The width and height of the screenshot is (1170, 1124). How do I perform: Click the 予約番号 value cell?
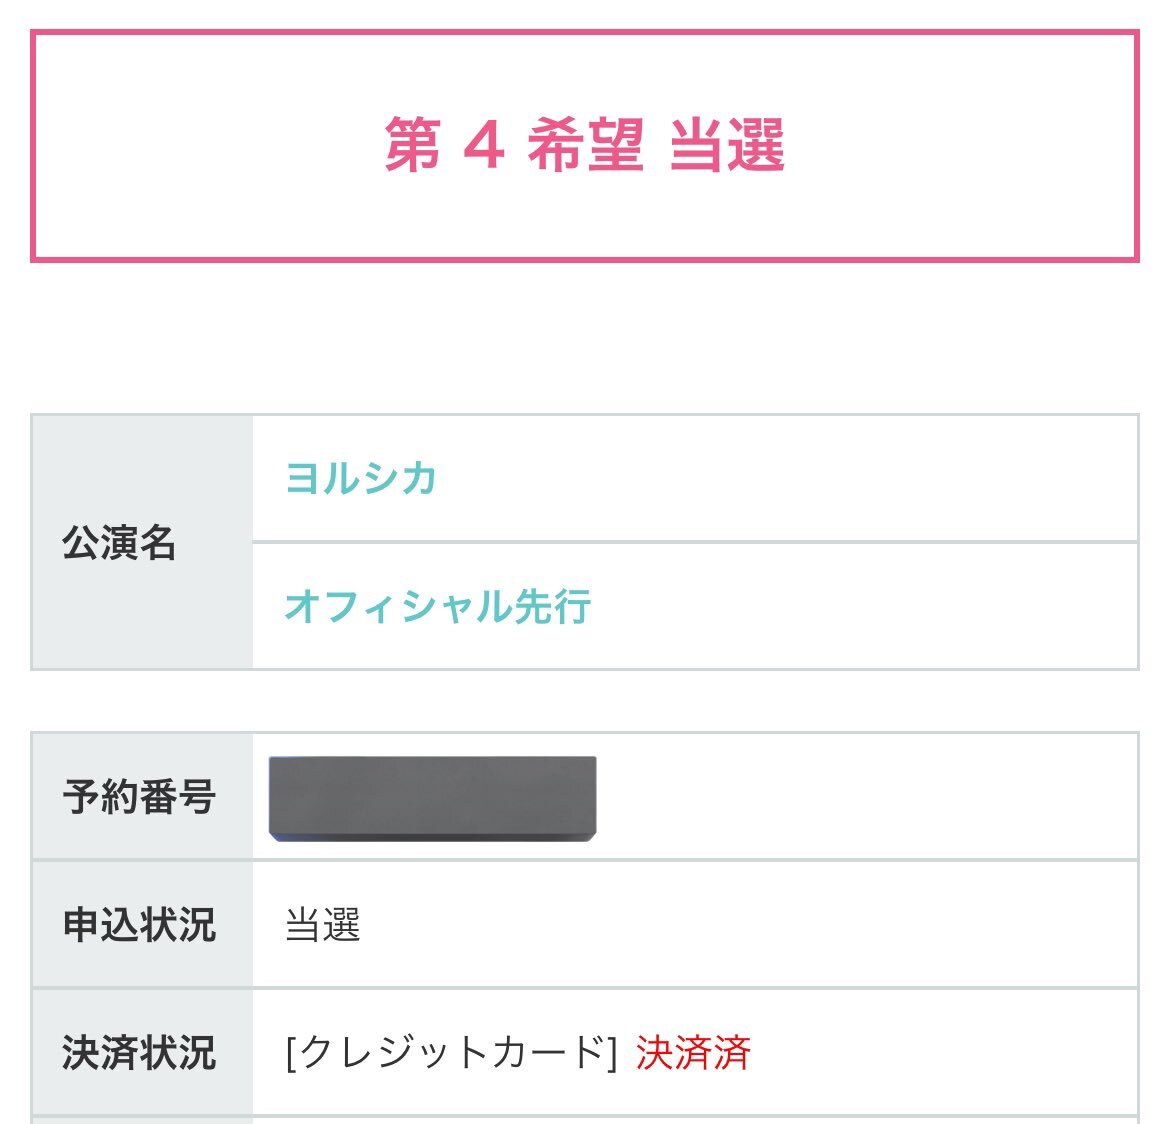click(x=695, y=796)
